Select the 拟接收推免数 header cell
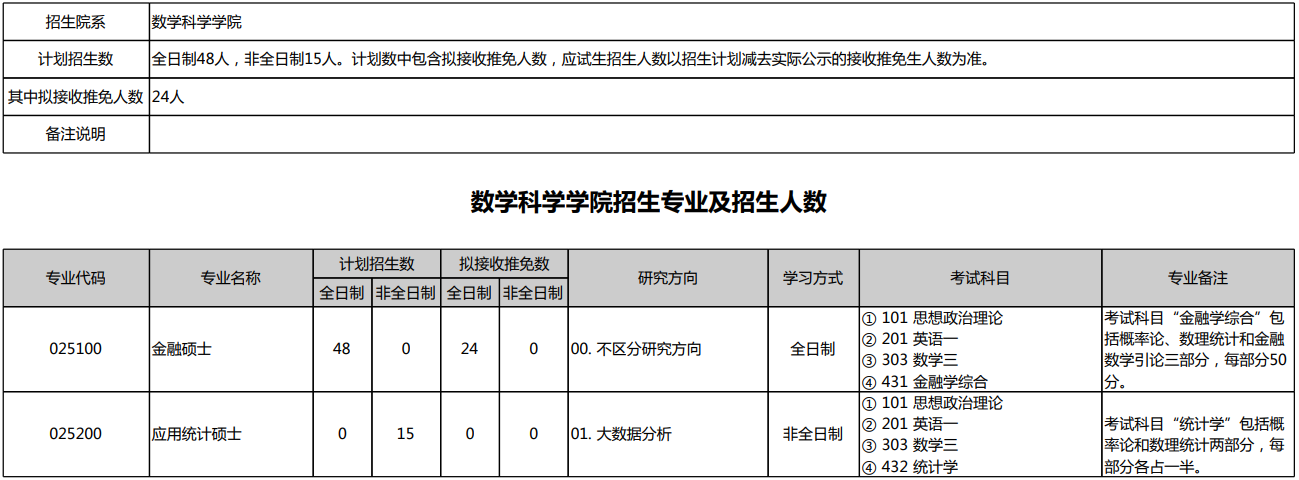Viewport: 1299px width, 480px height. pyautogui.click(x=504, y=264)
